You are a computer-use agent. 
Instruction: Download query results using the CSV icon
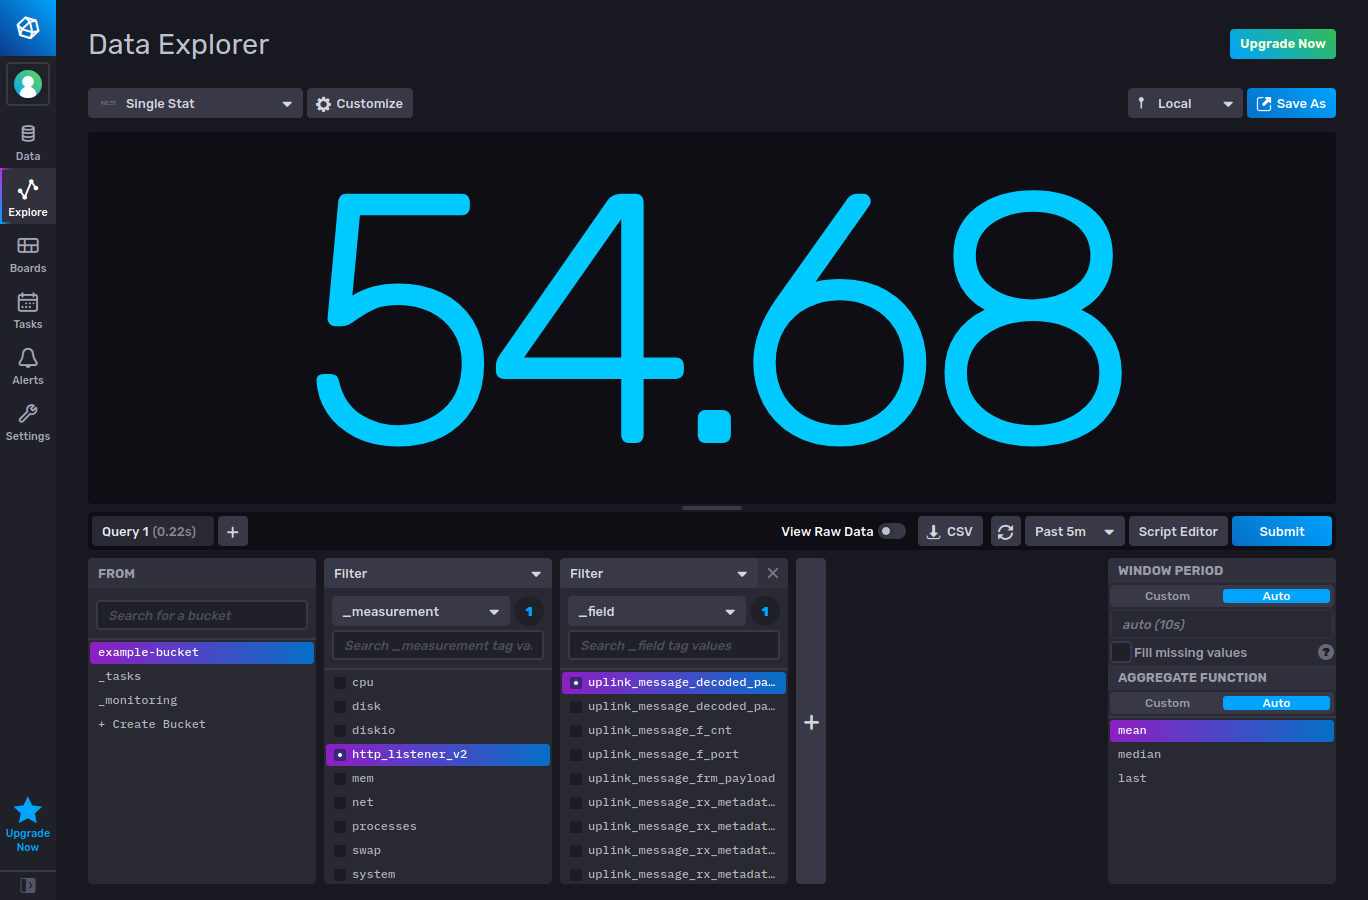[x=950, y=531]
